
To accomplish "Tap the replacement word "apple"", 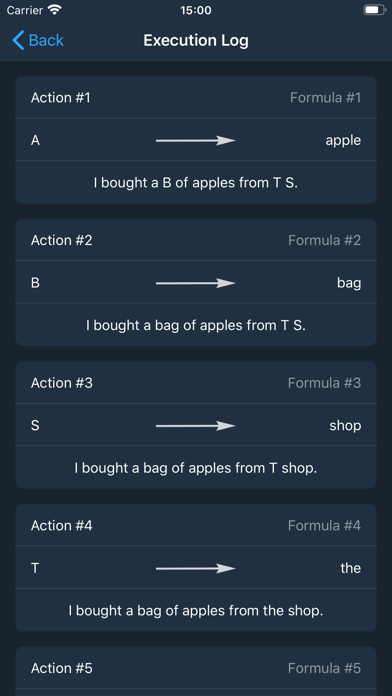I will coord(343,141).
